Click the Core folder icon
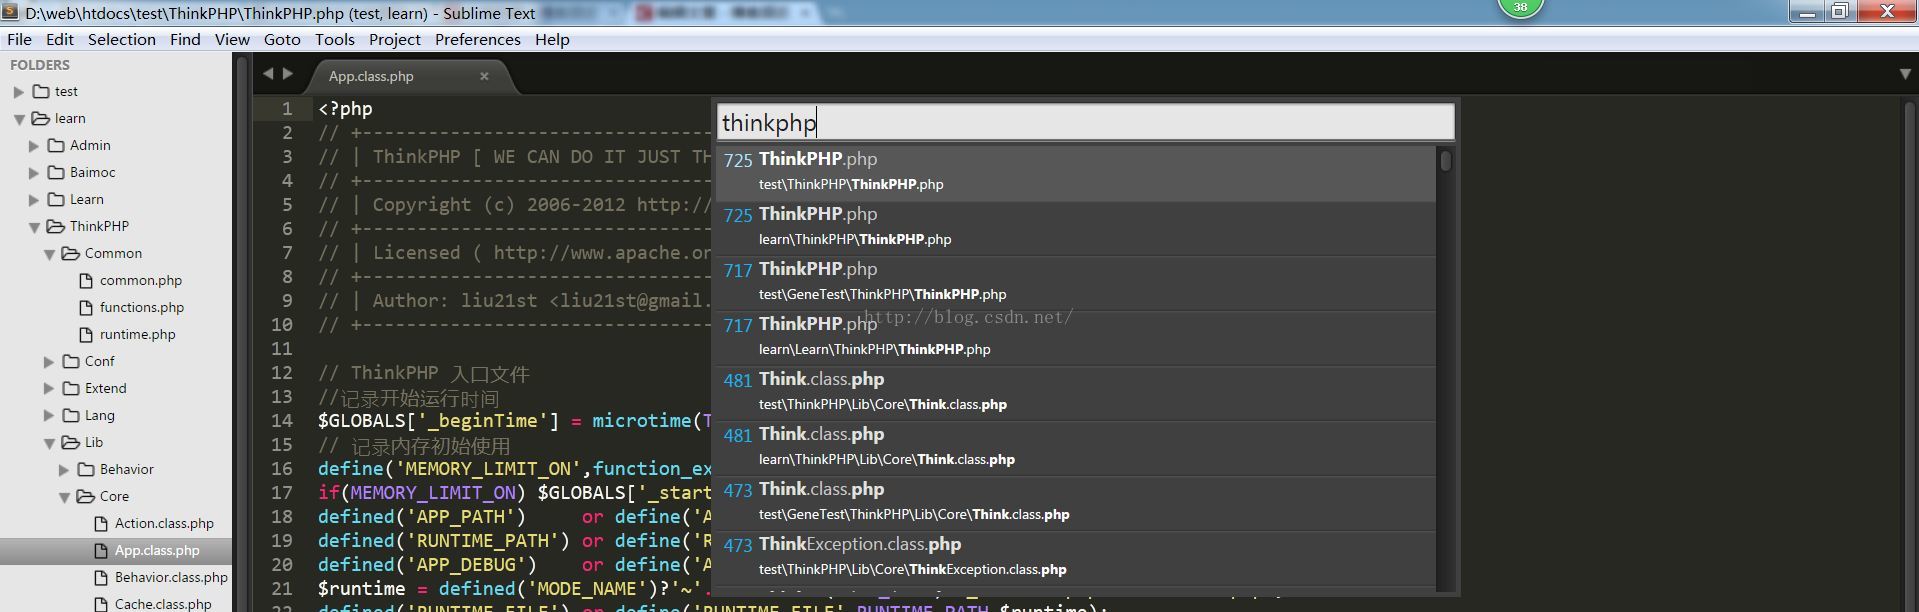 [86, 496]
